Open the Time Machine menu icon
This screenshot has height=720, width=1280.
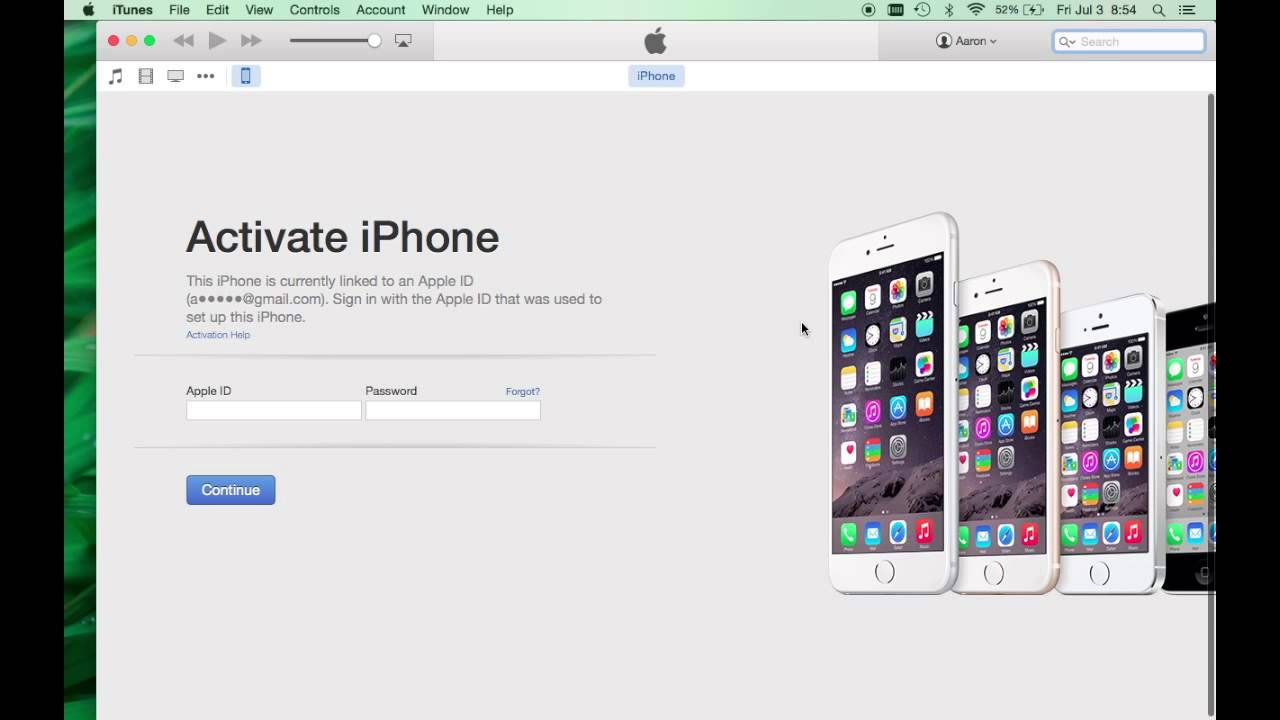tap(922, 10)
